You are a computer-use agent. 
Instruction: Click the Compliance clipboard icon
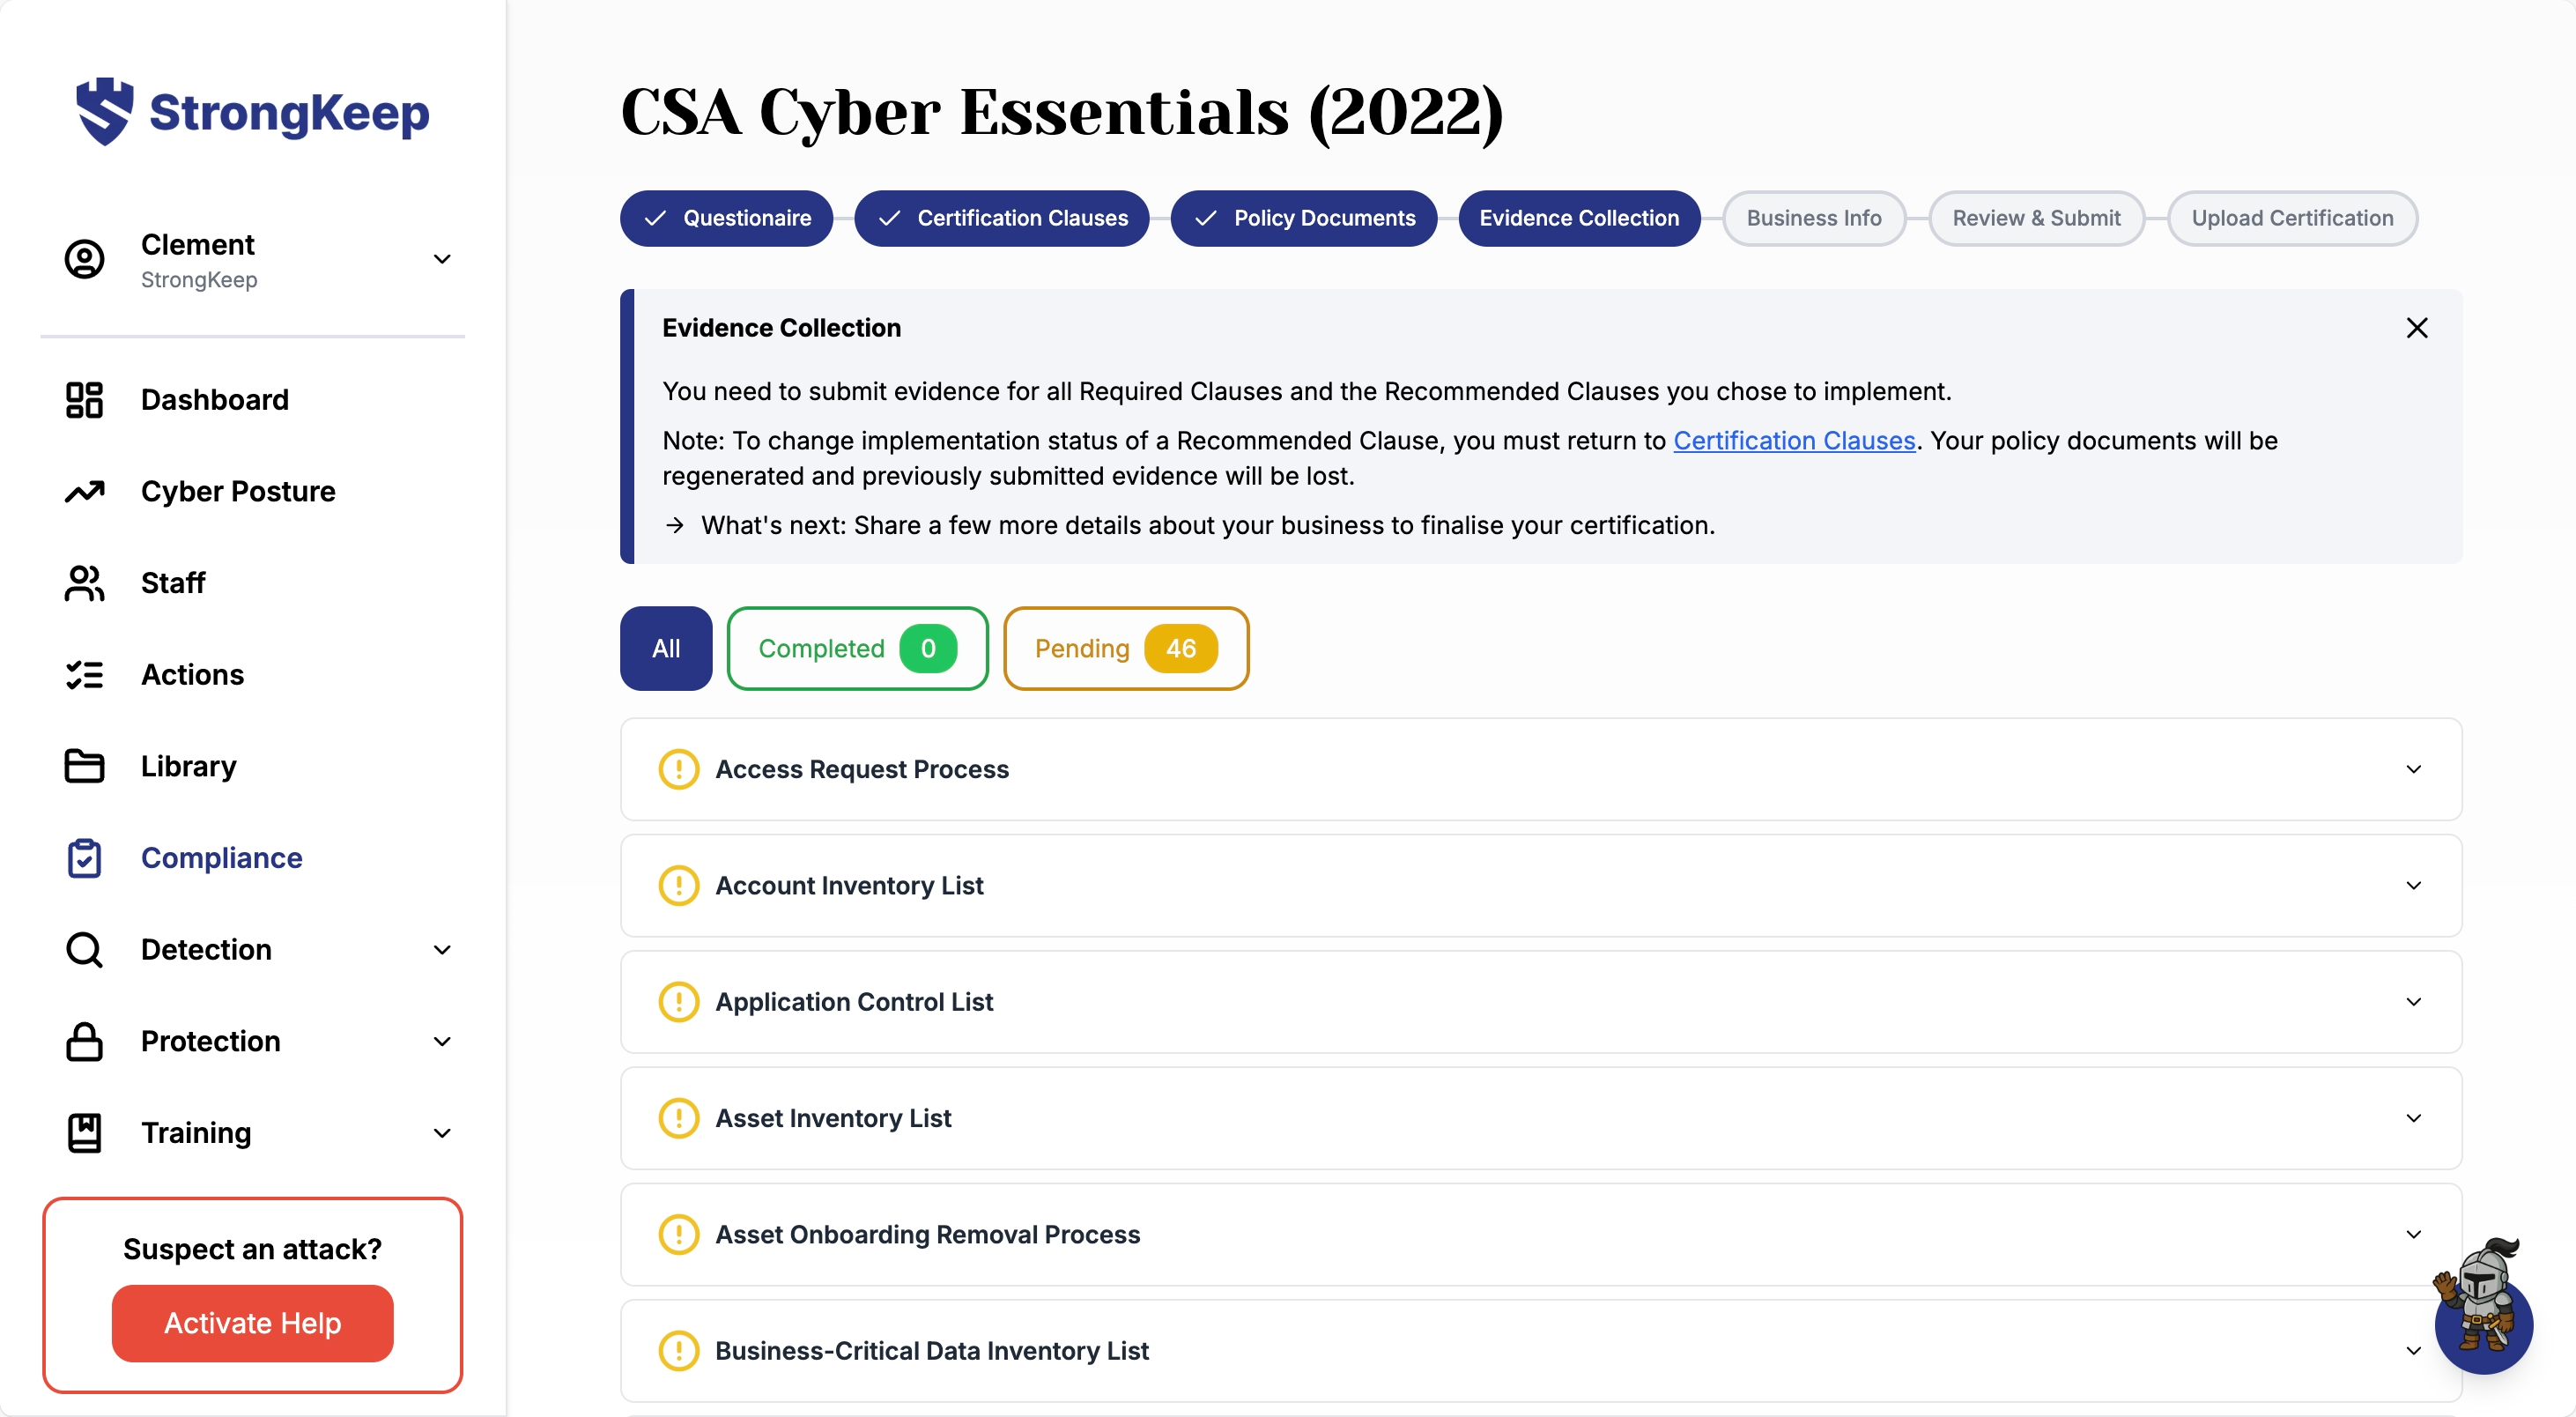84,858
